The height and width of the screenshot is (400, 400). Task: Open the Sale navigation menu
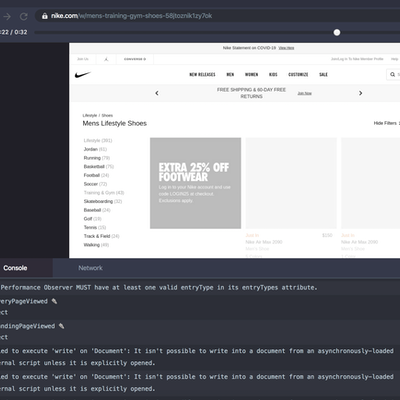coord(323,74)
